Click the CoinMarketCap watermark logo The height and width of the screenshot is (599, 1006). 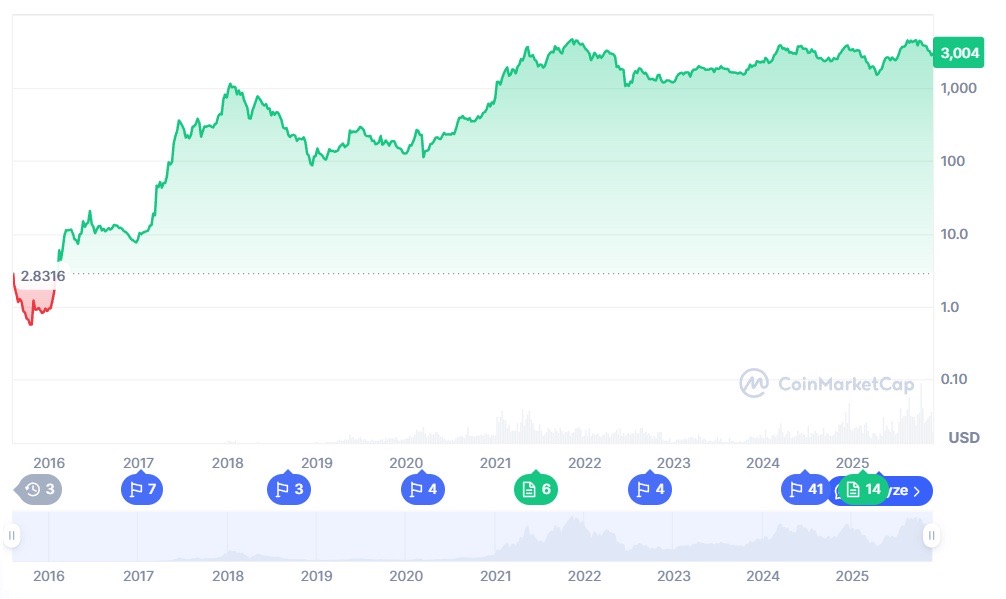coord(753,383)
